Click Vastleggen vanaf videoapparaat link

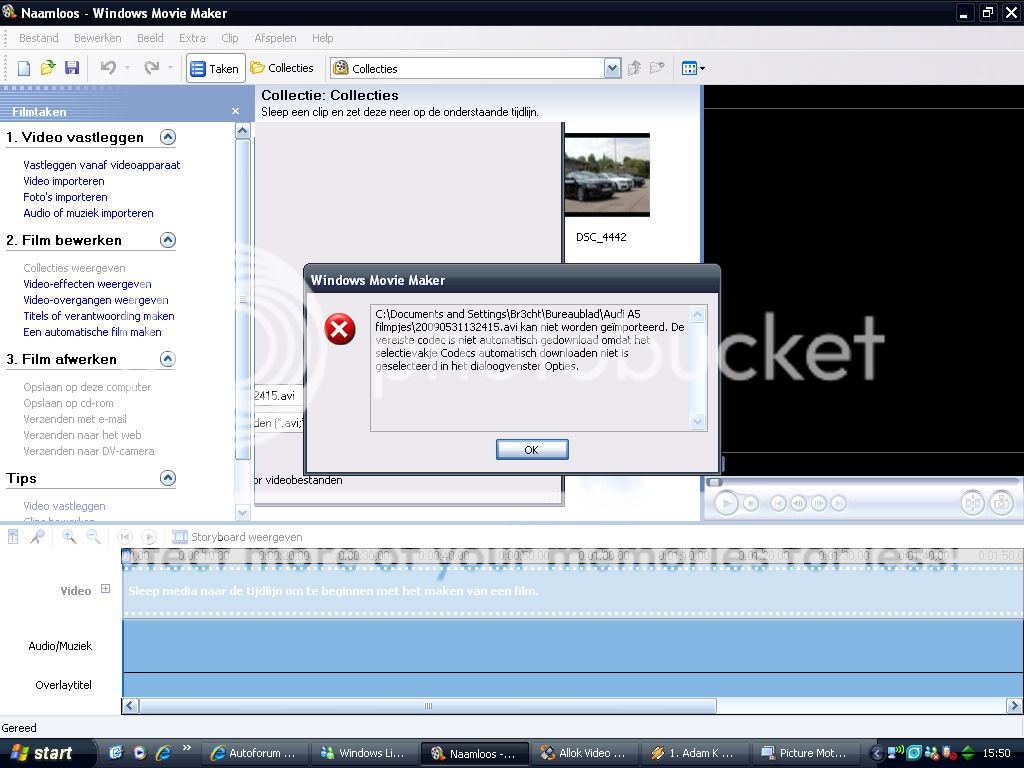pyautogui.click(x=102, y=165)
